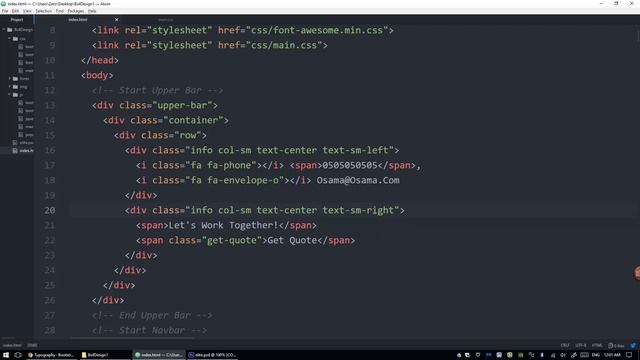The width and height of the screenshot is (640, 360).
Task: Open the Selection menu
Action: pyautogui.click(x=43, y=11)
